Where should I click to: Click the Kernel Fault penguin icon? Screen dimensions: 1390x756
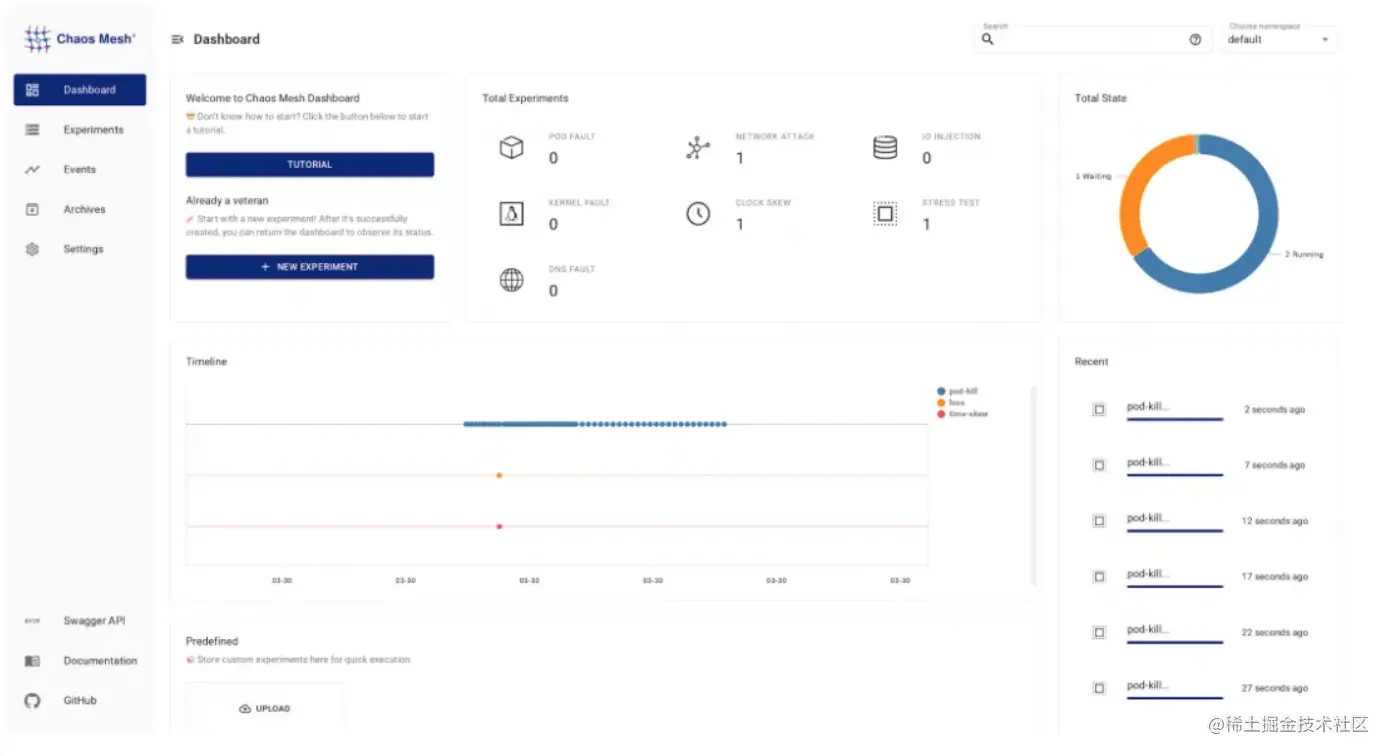tap(512, 214)
